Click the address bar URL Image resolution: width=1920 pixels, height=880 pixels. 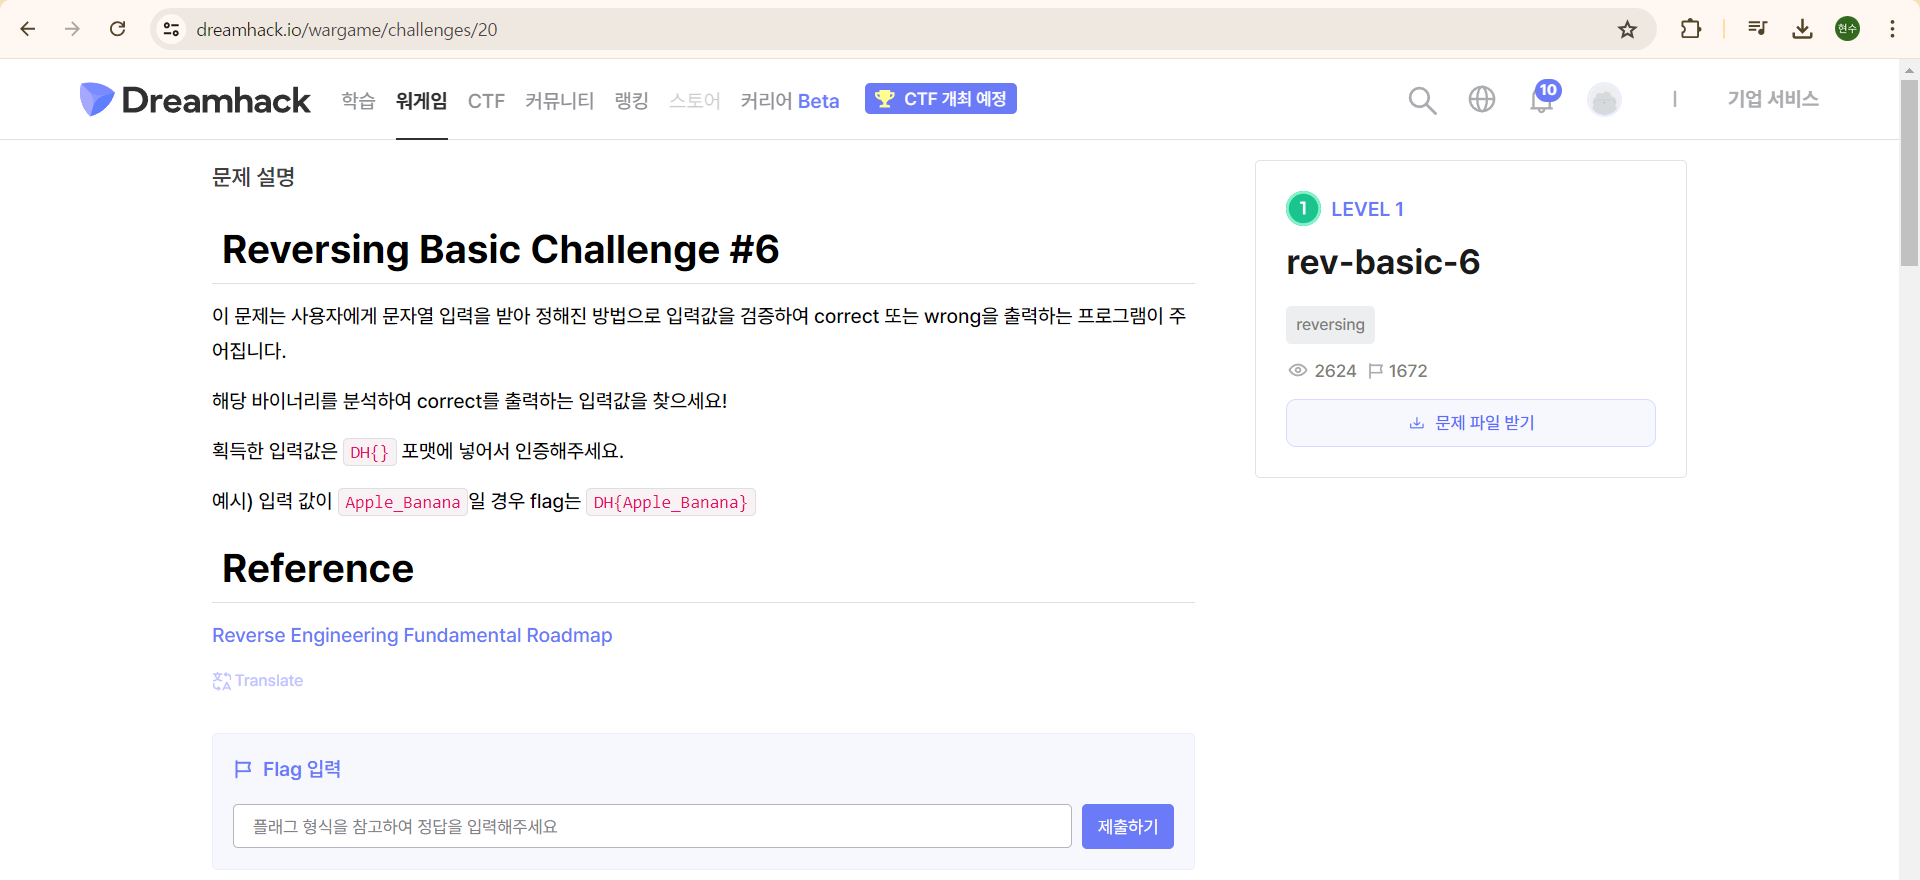pos(347,30)
